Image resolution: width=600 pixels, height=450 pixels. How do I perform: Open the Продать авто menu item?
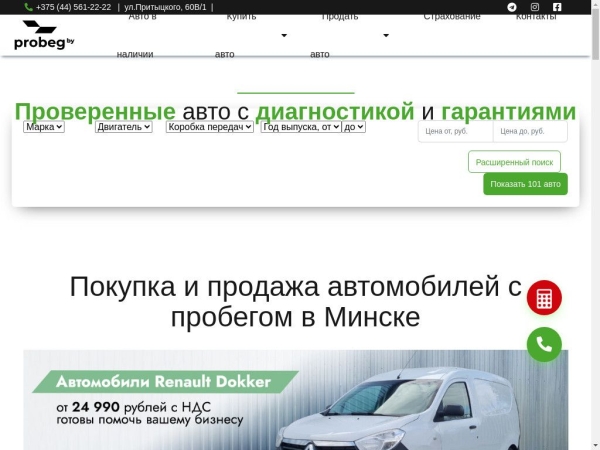(x=334, y=35)
